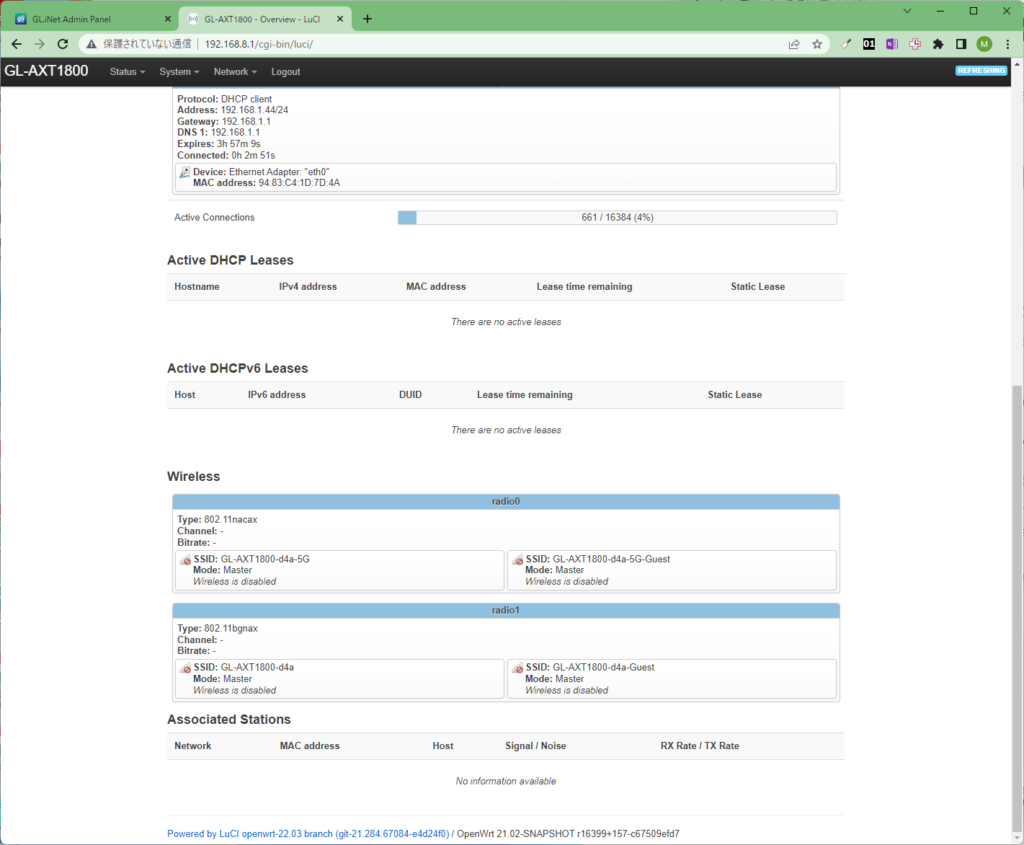Bookmark the page with the star icon
This screenshot has height=845, width=1024.
(x=817, y=44)
